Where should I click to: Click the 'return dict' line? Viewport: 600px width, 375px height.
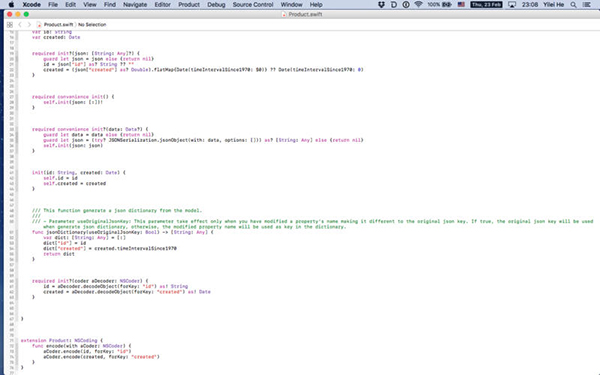(59, 254)
